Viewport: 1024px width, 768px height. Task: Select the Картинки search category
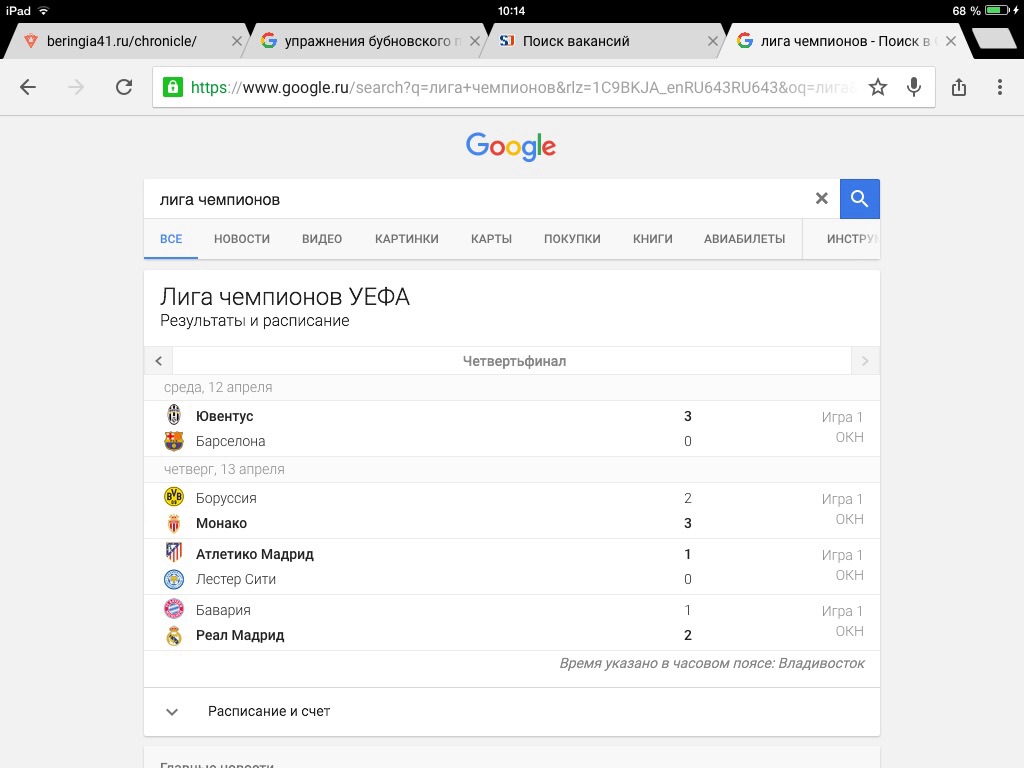407,239
